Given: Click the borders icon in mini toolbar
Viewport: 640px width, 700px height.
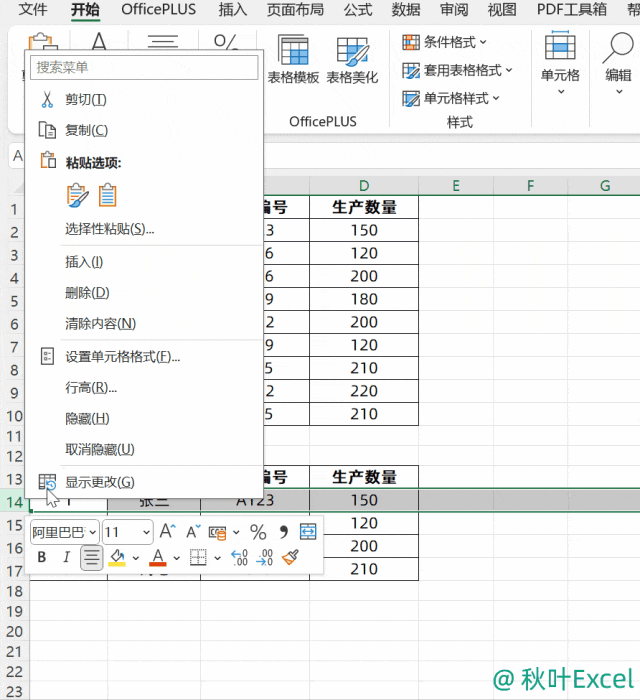Looking at the screenshot, I should [x=198, y=557].
